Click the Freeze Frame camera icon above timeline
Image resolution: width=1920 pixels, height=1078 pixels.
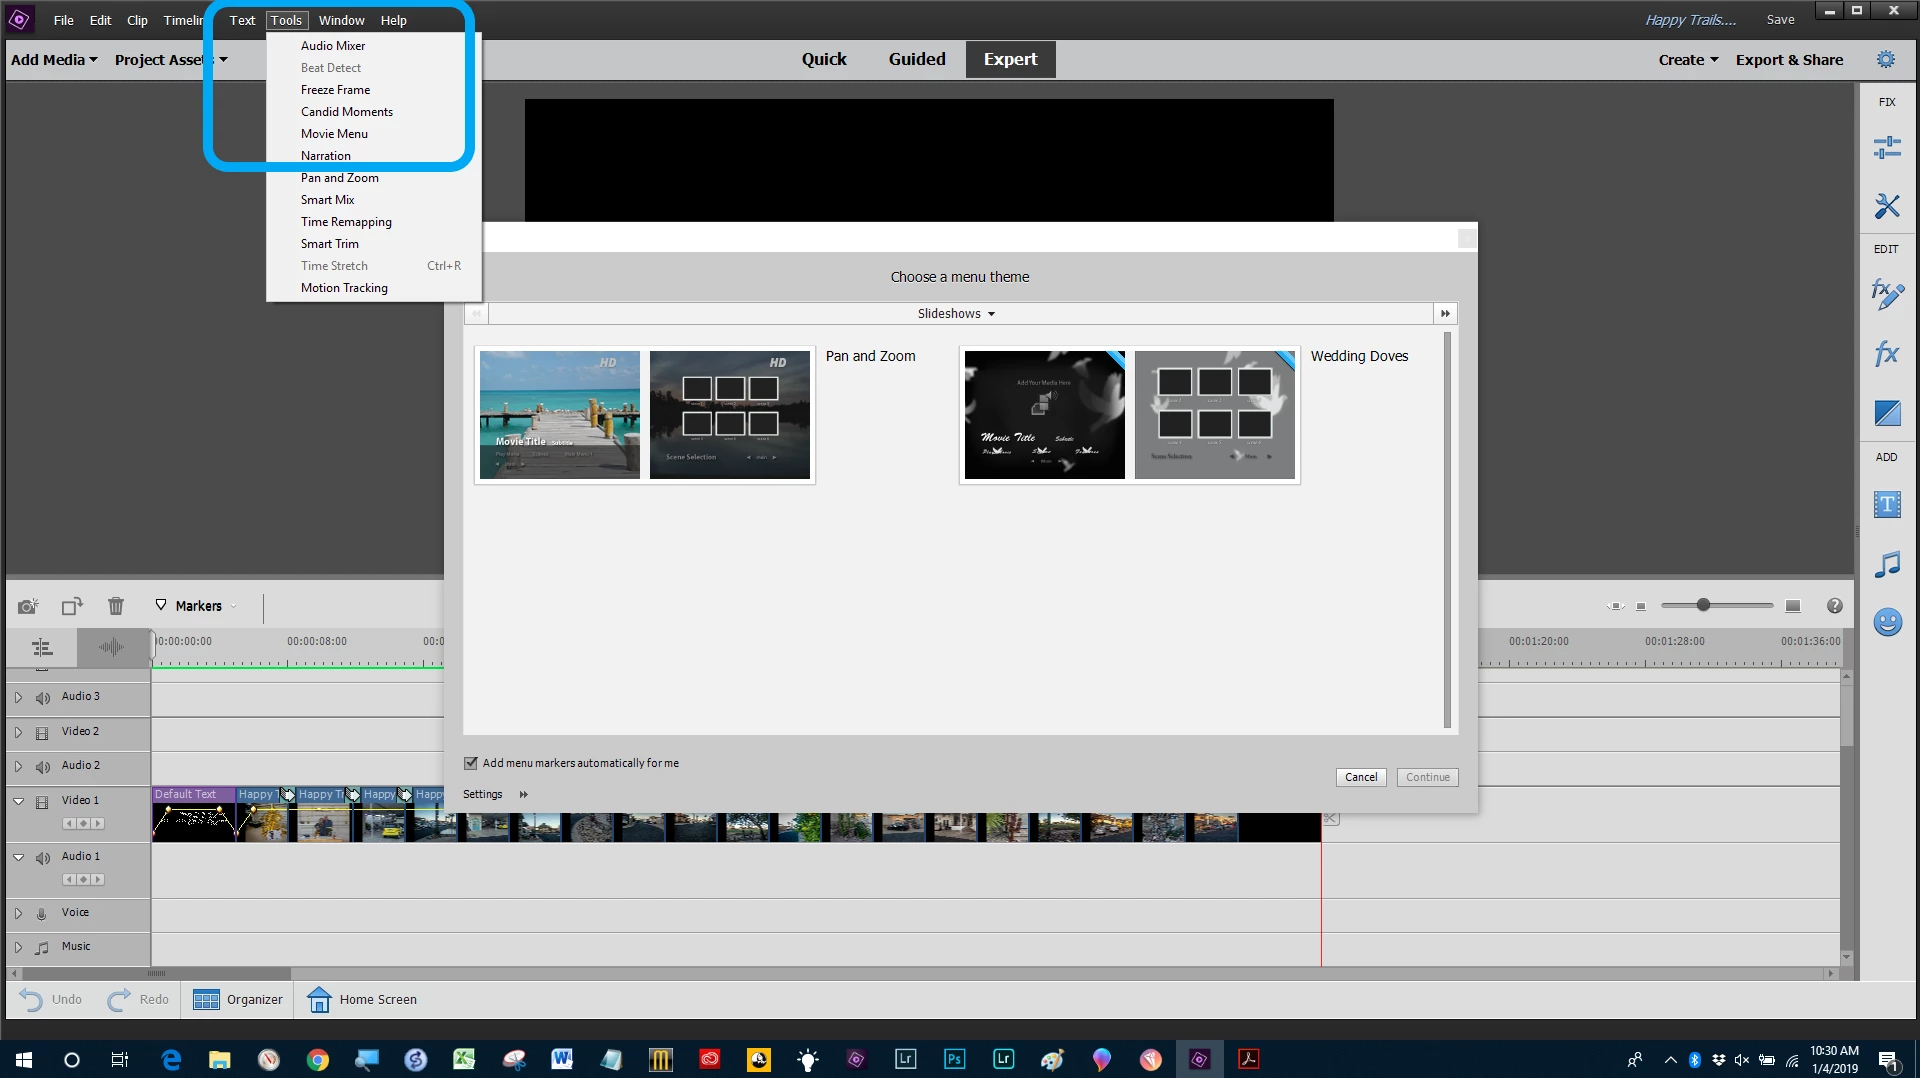[28, 606]
